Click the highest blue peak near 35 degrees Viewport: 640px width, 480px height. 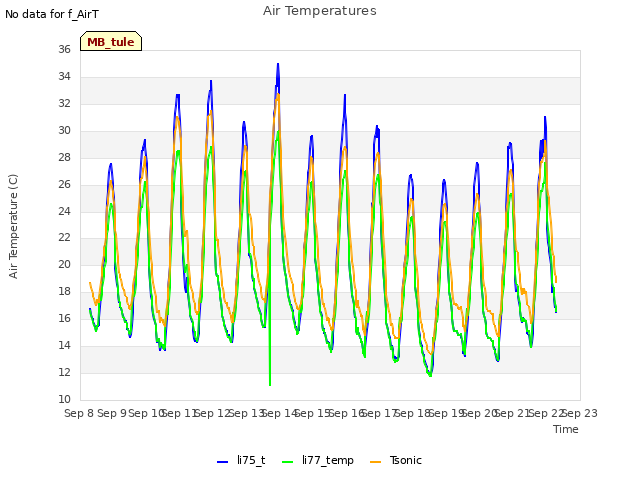[x=278, y=65]
